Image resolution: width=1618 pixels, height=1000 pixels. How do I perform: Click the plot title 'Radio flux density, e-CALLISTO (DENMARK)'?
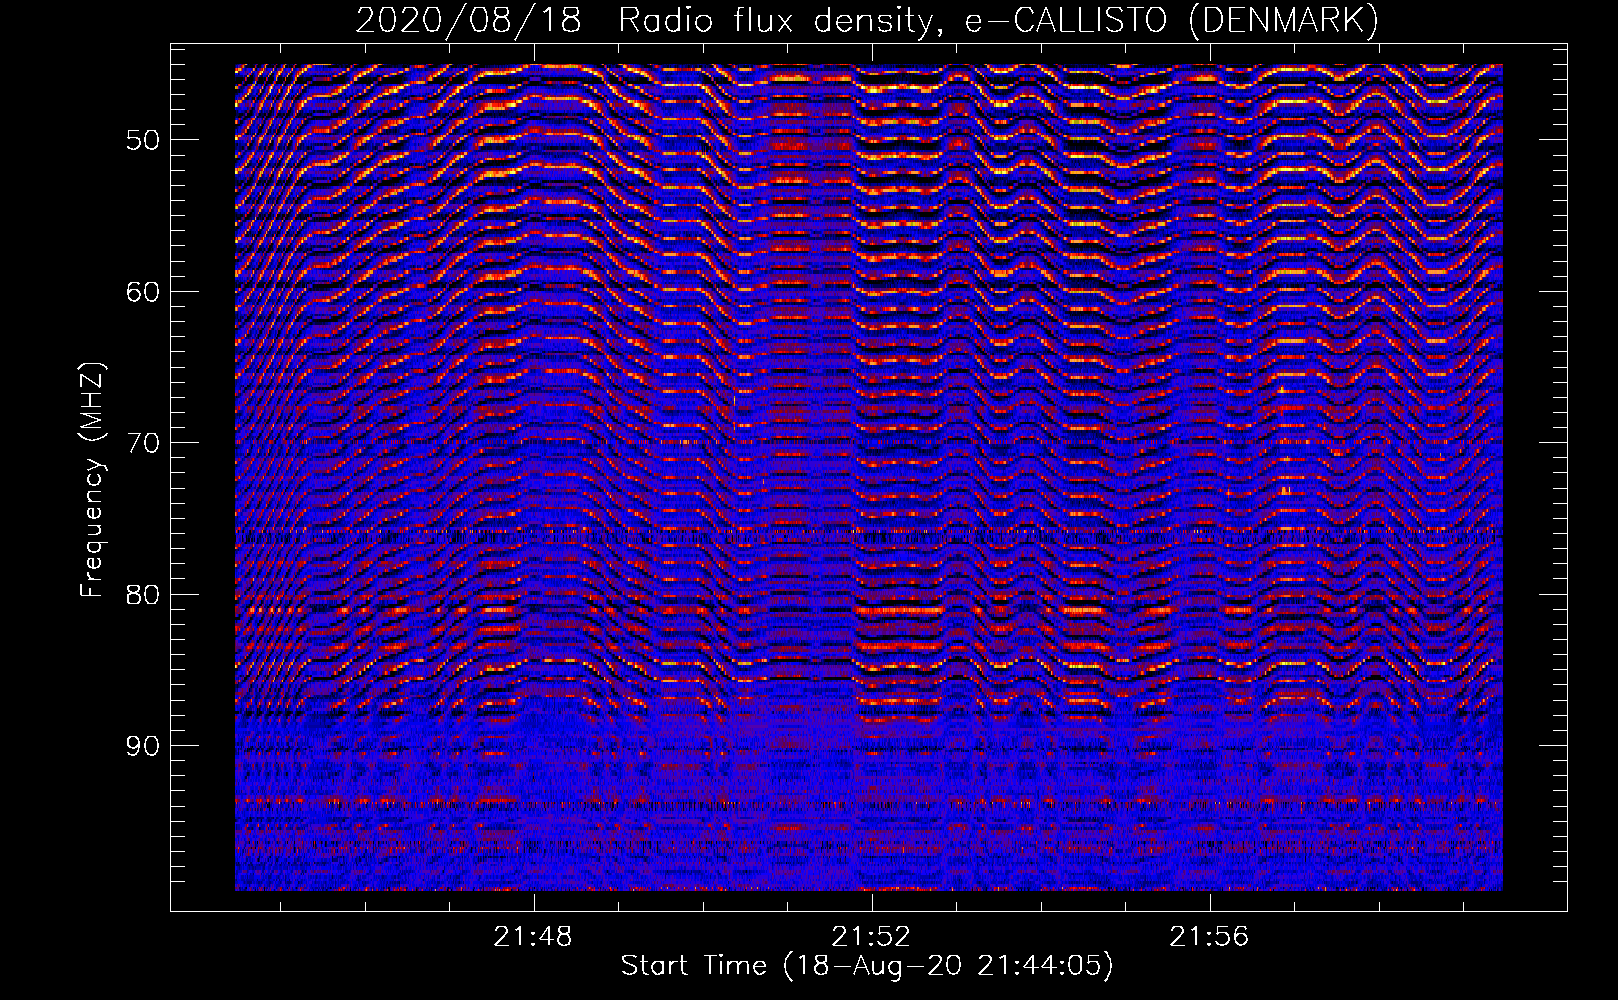pos(998,21)
